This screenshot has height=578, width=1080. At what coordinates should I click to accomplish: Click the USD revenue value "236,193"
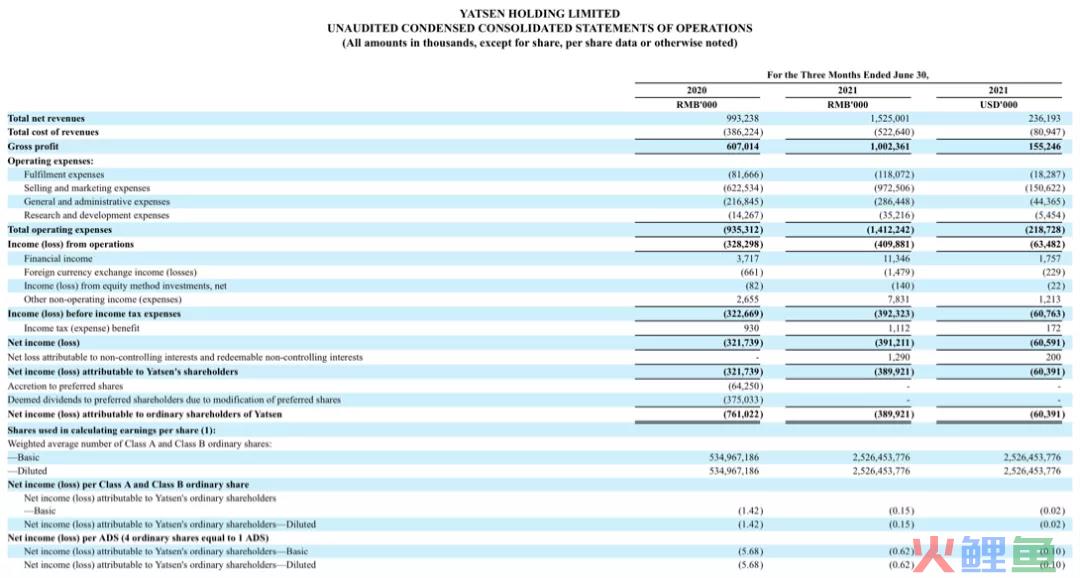(1045, 118)
